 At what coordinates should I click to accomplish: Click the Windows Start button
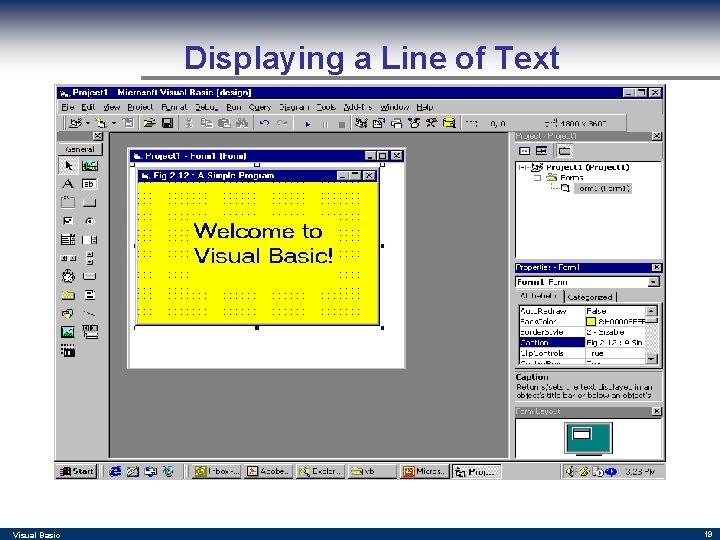[x=77, y=471]
